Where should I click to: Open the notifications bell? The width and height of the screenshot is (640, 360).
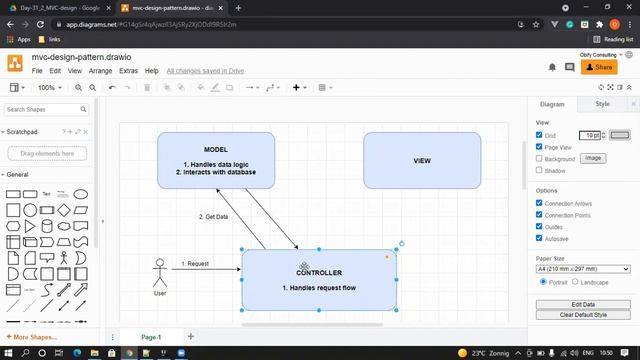point(552,67)
